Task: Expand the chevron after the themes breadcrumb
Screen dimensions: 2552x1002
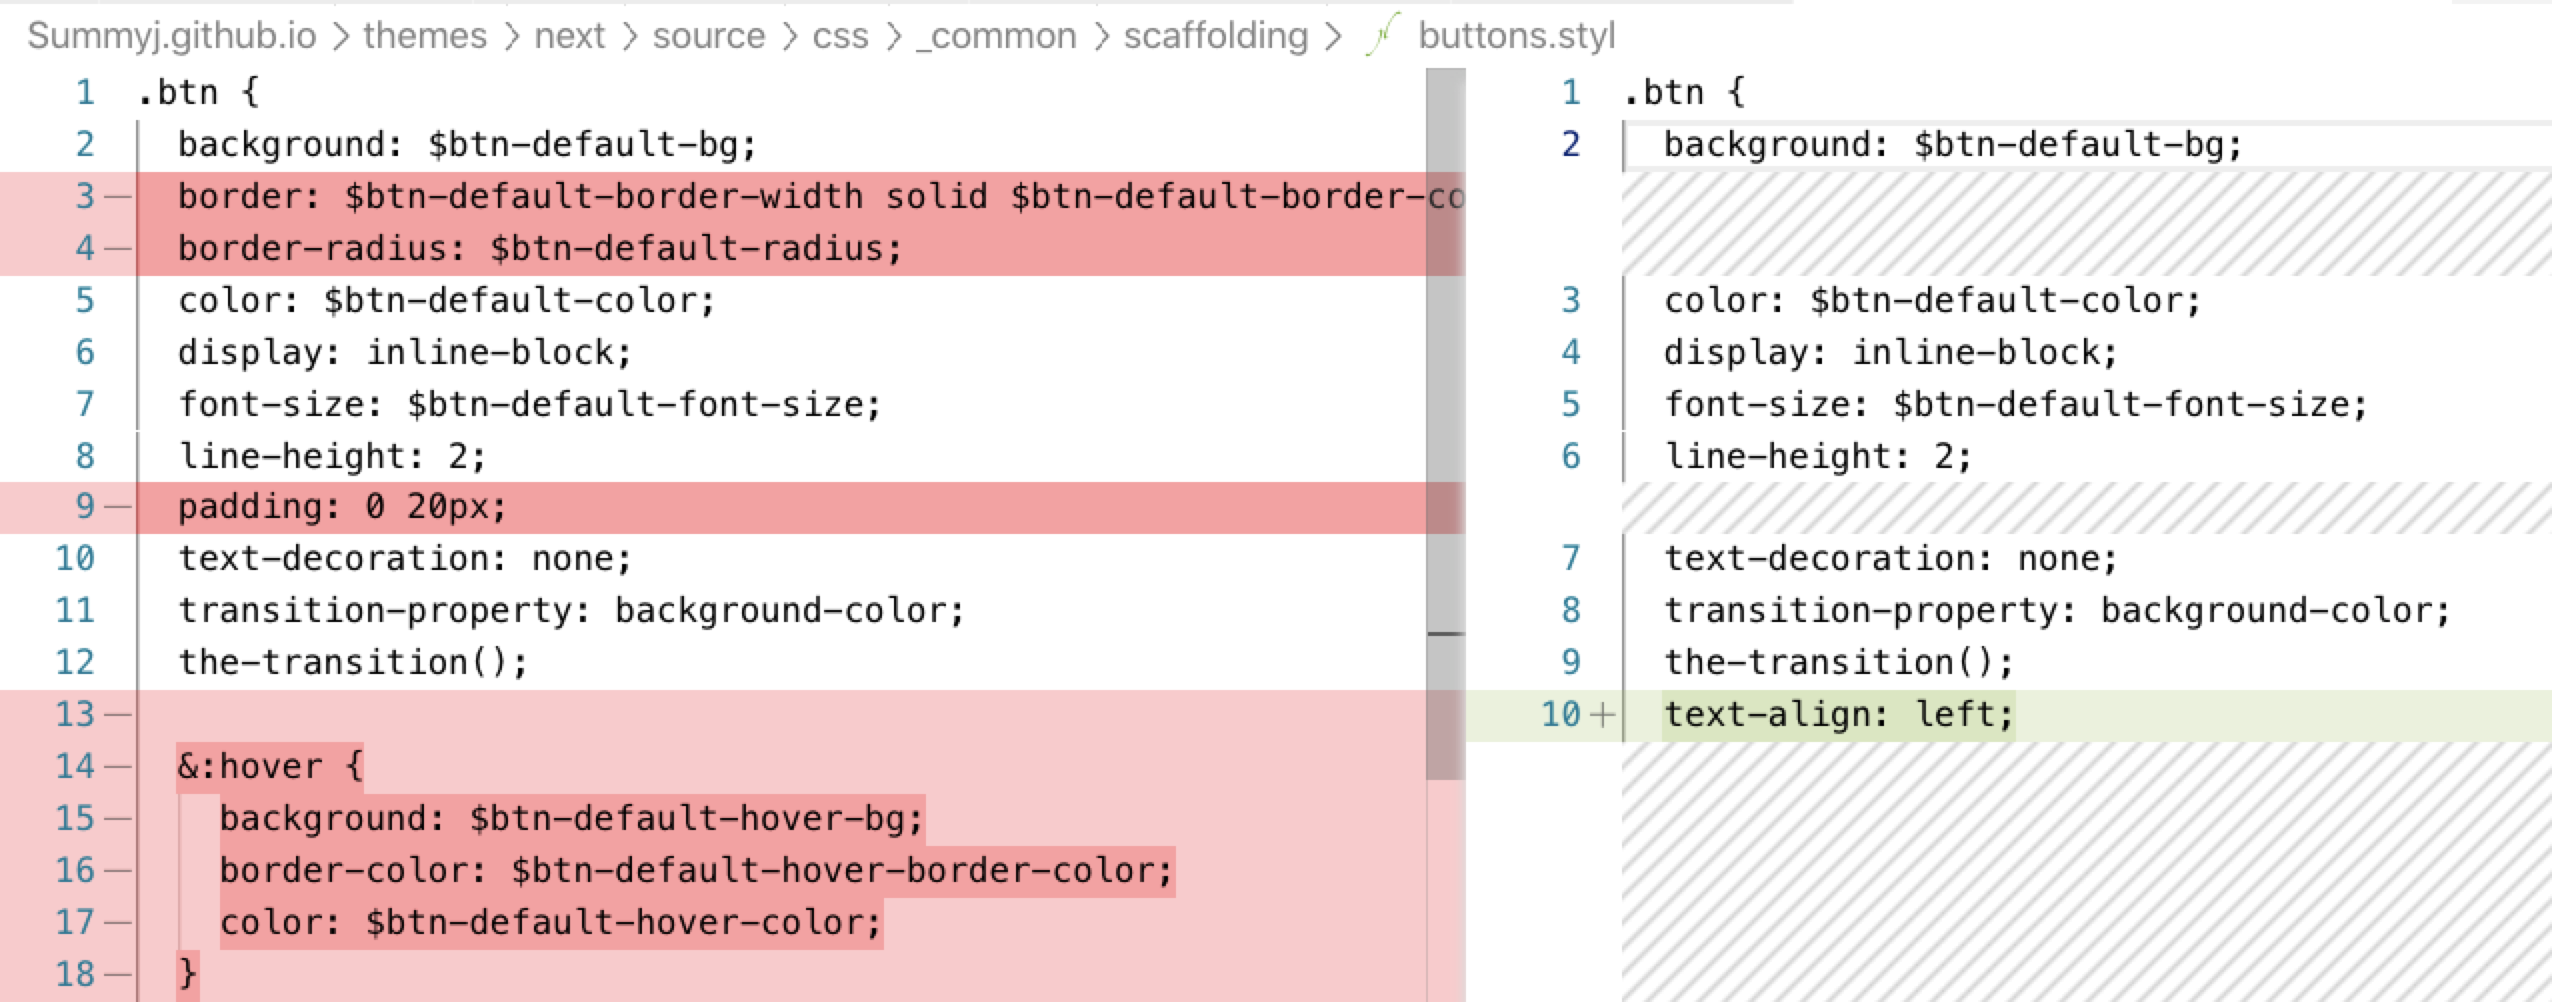Action: tap(511, 36)
